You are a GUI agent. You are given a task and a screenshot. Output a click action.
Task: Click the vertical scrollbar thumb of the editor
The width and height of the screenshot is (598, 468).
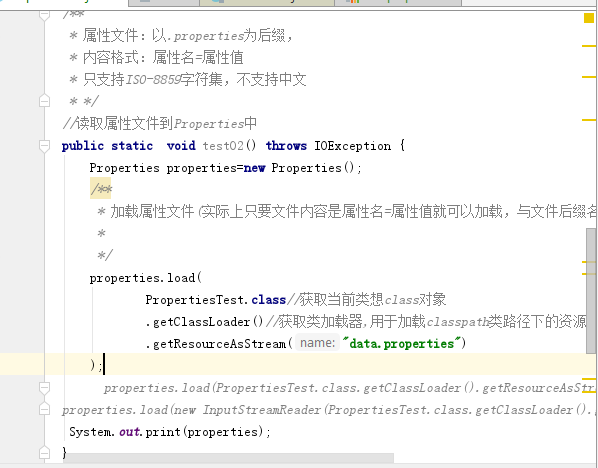pyautogui.click(x=591, y=290)
